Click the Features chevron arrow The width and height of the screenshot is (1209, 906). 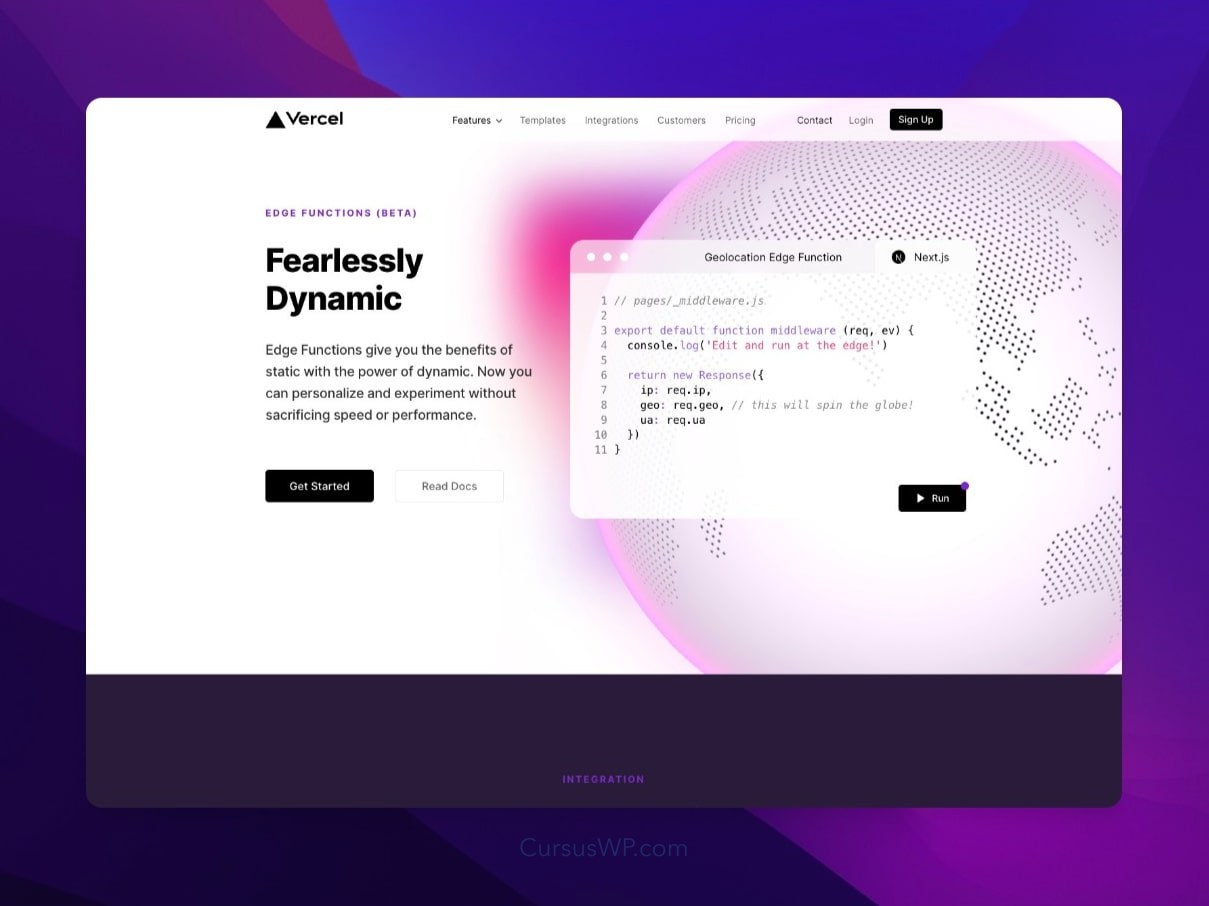tap(499, 121)
